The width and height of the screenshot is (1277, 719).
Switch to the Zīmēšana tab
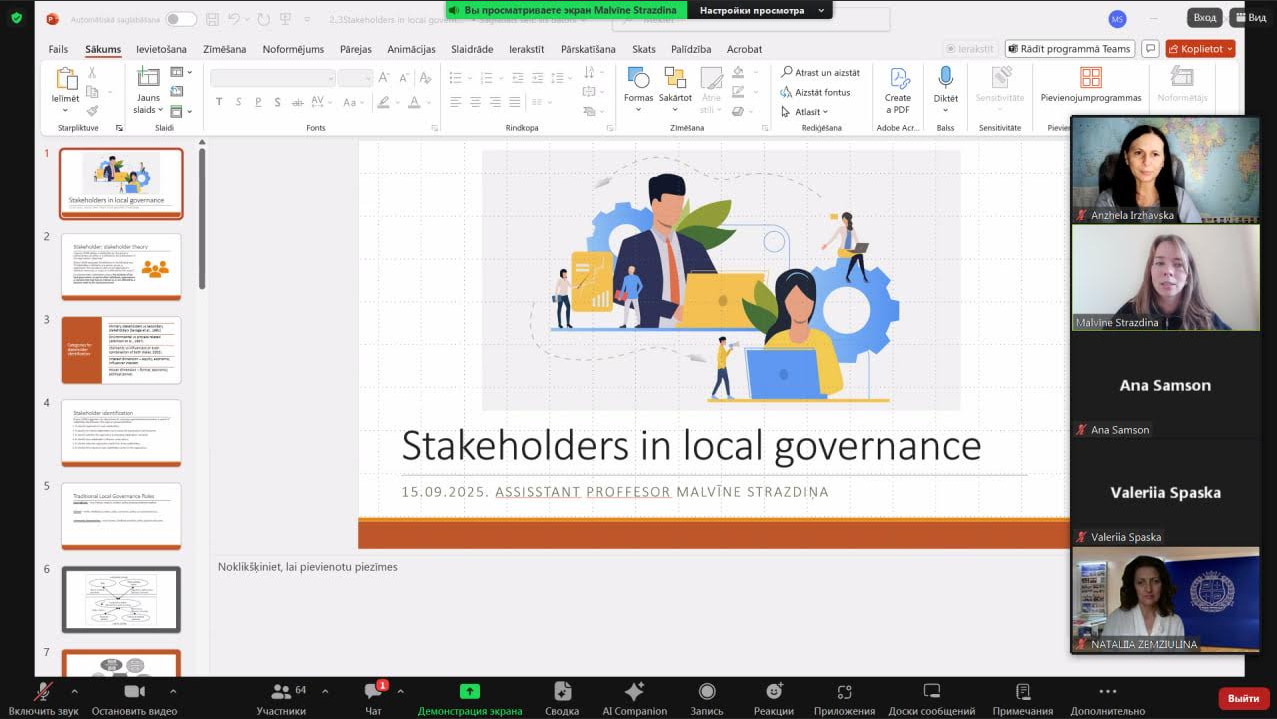(224, 49)
